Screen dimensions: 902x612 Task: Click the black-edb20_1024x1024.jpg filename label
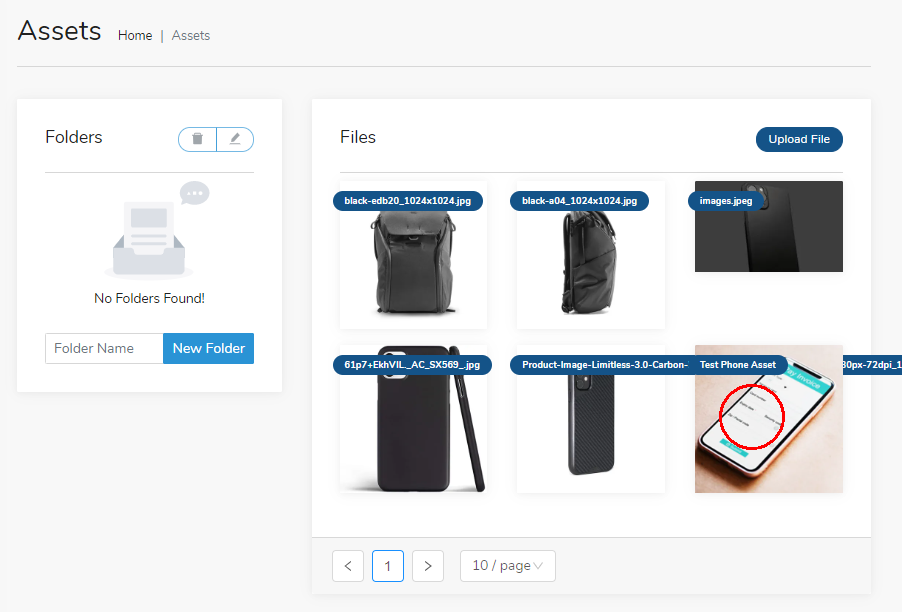(x=408, y=201)
